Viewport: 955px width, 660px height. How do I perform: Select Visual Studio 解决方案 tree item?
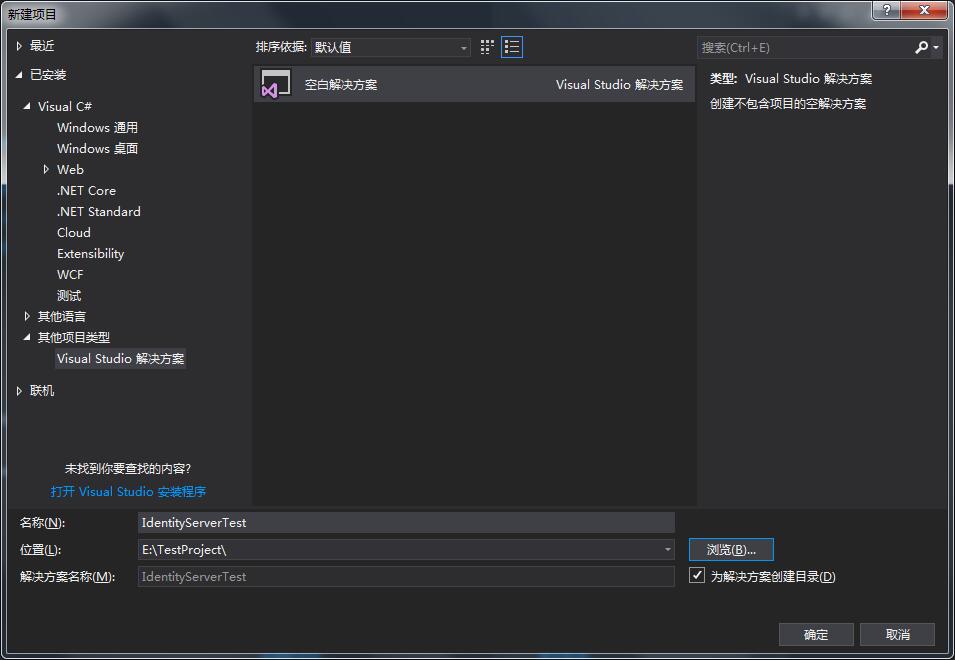[x=121, y=359]
